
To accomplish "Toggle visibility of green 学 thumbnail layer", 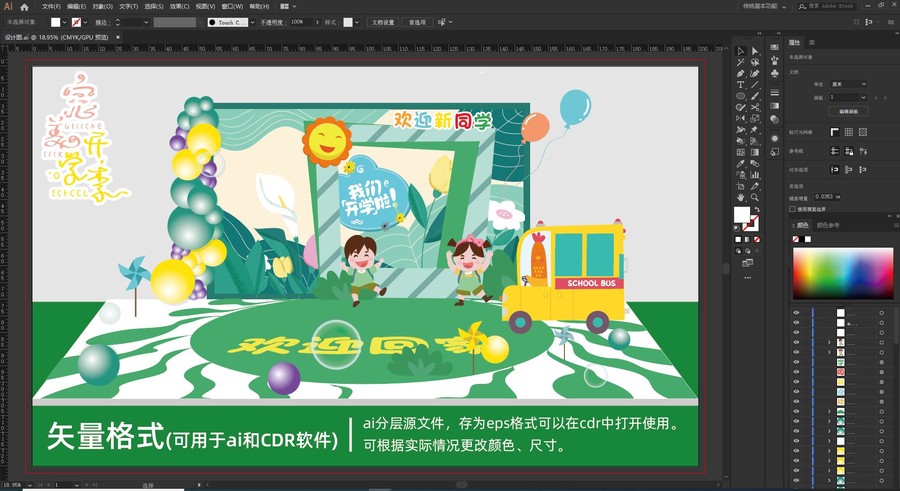I will (796, 362).
